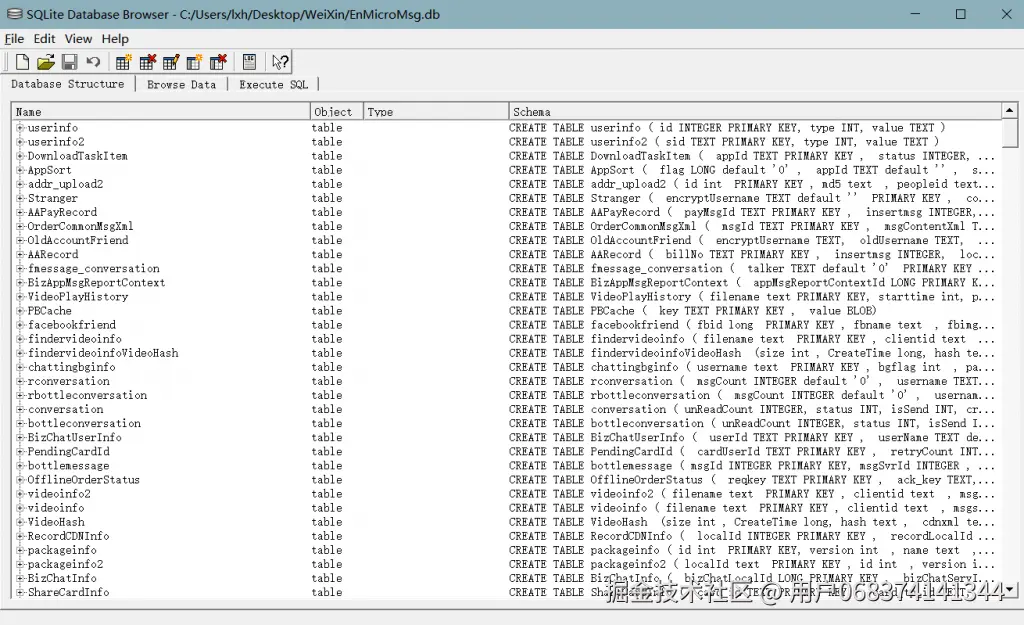Open the File menu

[x=14, y=39]
